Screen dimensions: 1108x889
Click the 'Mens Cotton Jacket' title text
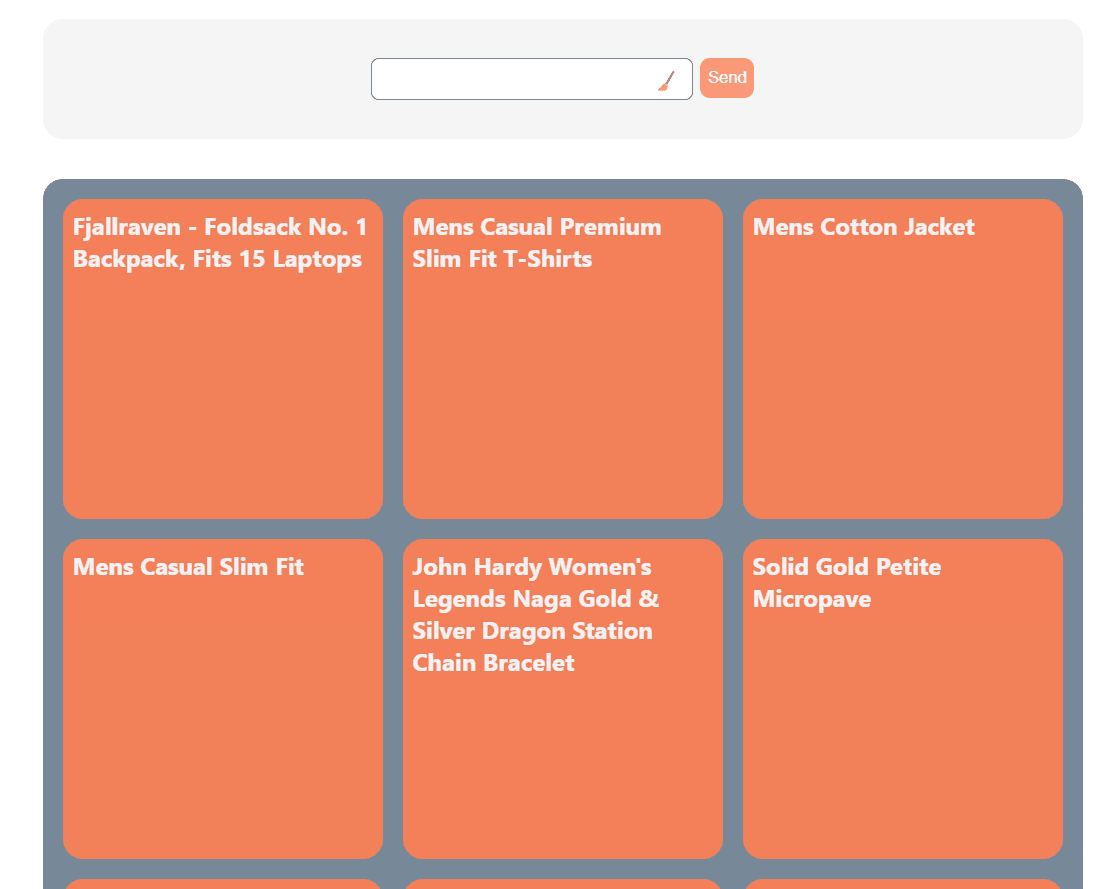pyautogui.click(x=863, y=227)
